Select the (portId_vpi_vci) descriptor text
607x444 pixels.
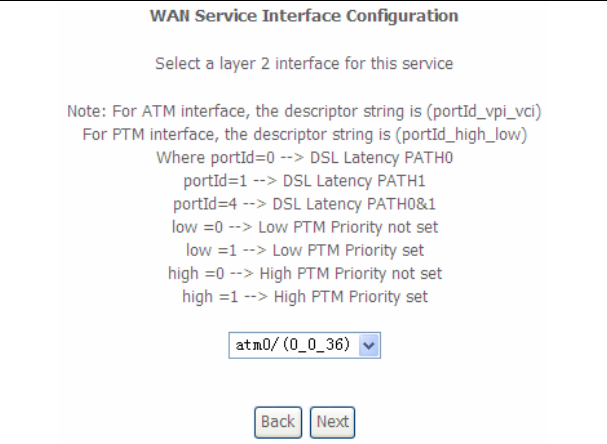[484, 111]
